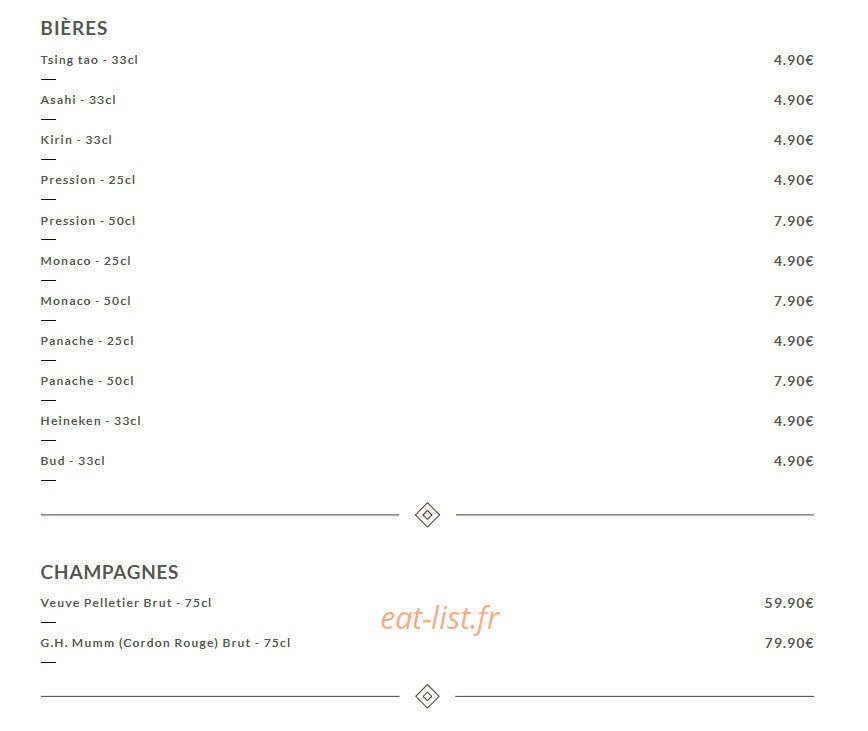Click the Asahi - 33cl item

coord(78,100)
